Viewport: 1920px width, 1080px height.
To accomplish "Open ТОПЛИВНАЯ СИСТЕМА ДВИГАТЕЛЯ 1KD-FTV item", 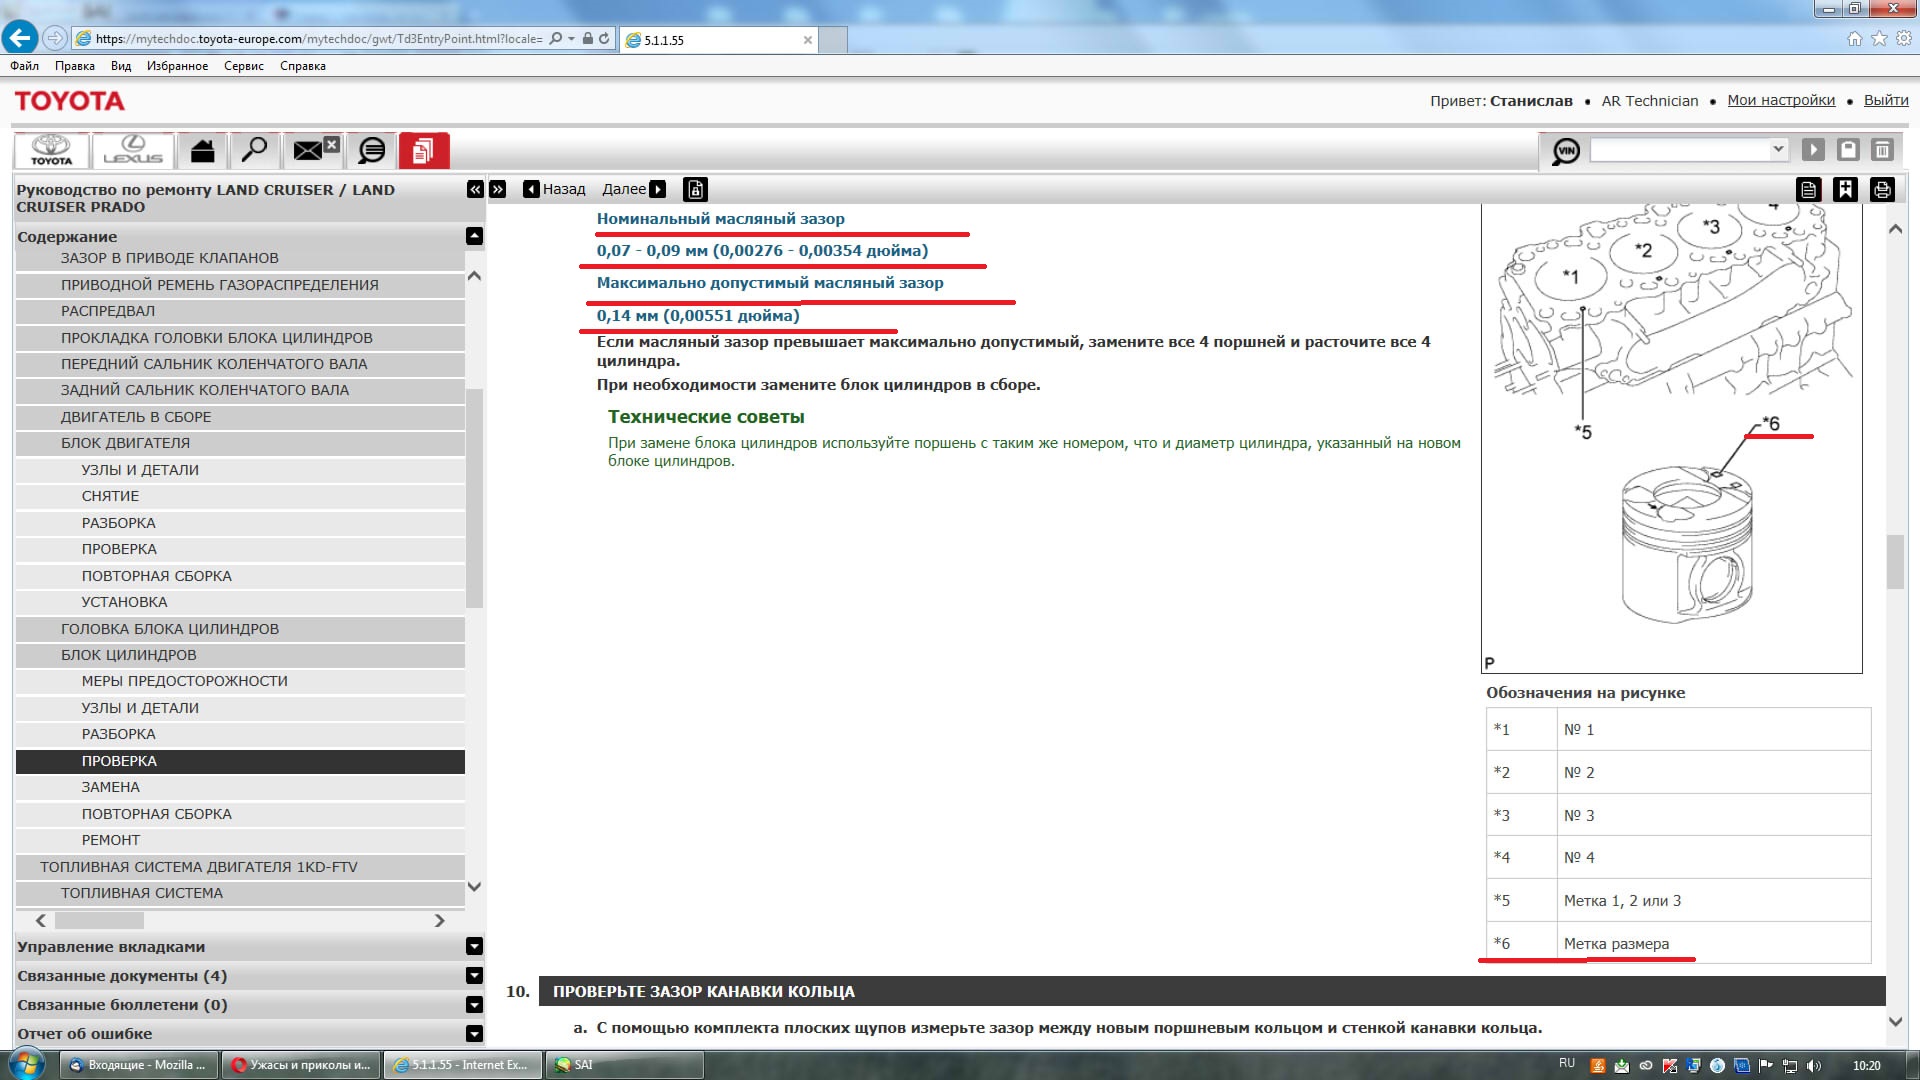I will click(x=240, y=867).
